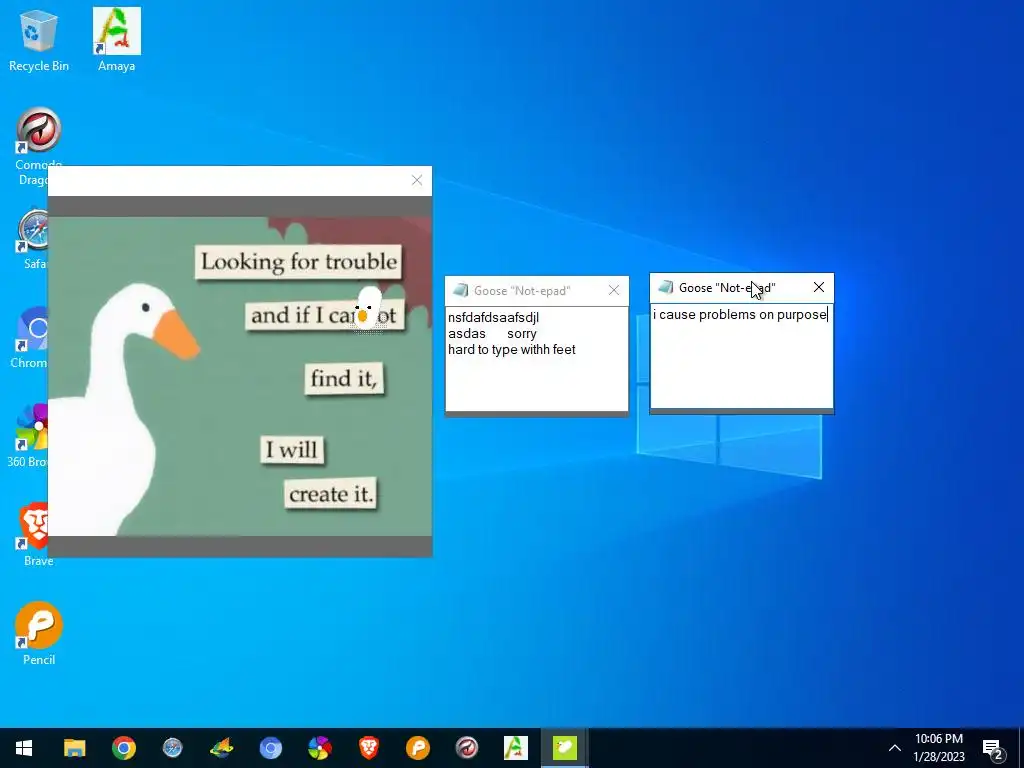Viewport: 1024px width, 768px height.
Task: Launch Safari from the taskbar
Action: [172, 748]
